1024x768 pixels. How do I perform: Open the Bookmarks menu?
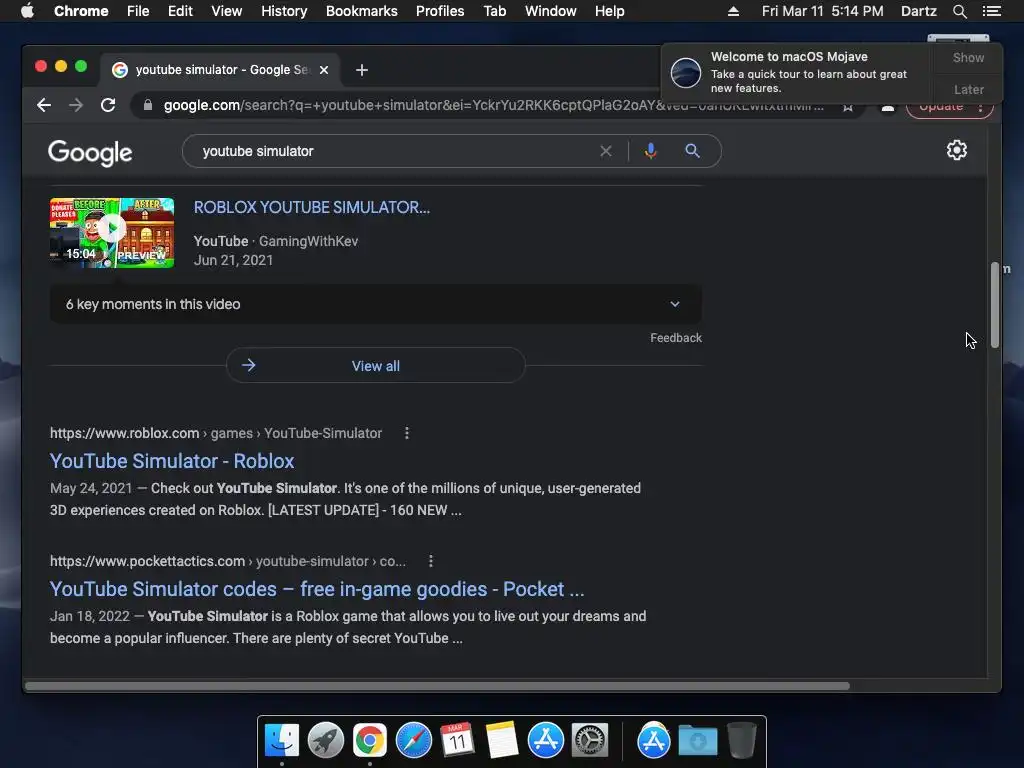(x=362, y=11)
